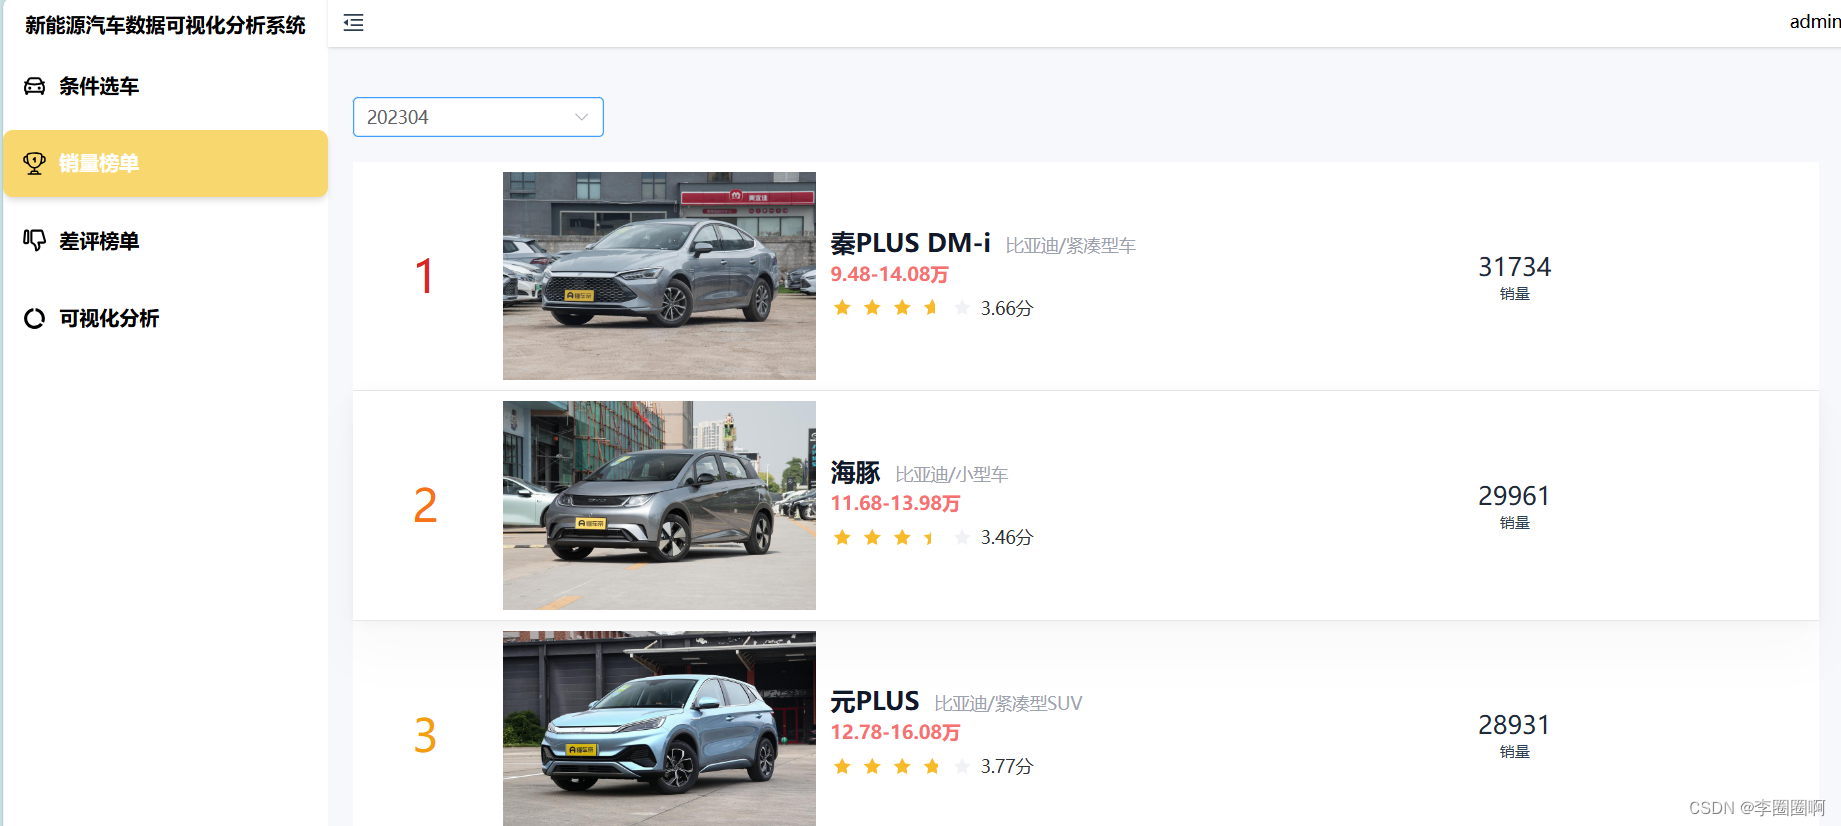The width and height of the screenshot is (1841, 826).
Task: Click the first star of 秦PLUS DM-i rating
Action: pos(842,308)
